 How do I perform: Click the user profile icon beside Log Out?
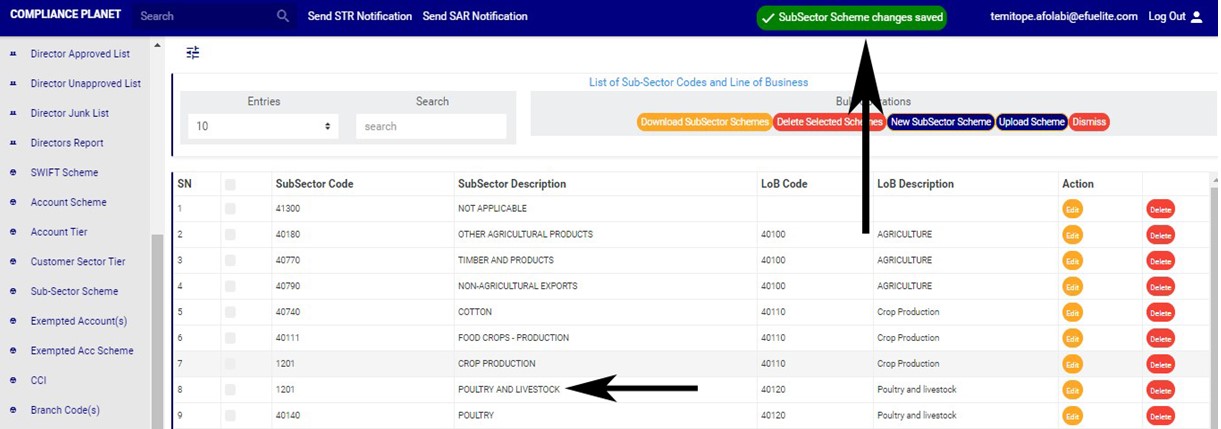point(1197,17)
